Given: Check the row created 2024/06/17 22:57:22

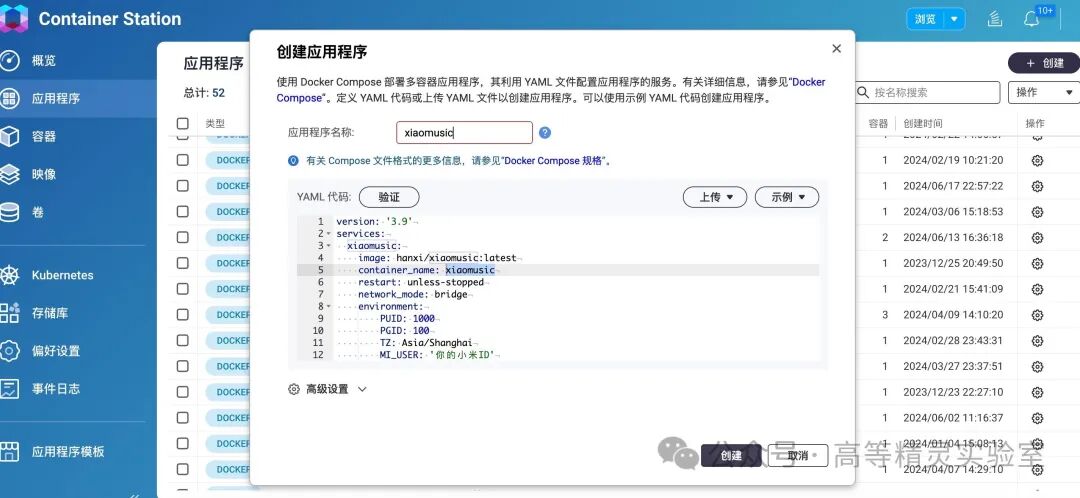Looking at the screenshot, I should (x=183, y=185).
